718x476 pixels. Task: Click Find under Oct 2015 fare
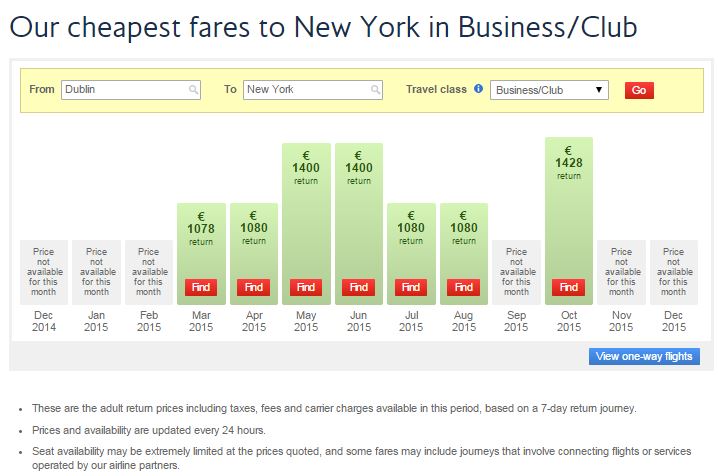click(568, 287)
